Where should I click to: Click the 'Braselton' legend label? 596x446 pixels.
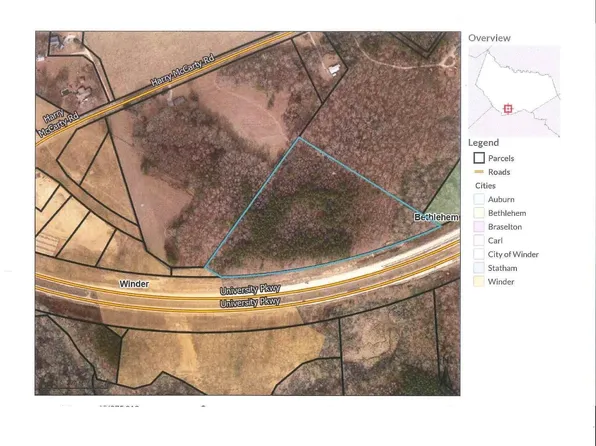tap(505, 227)
